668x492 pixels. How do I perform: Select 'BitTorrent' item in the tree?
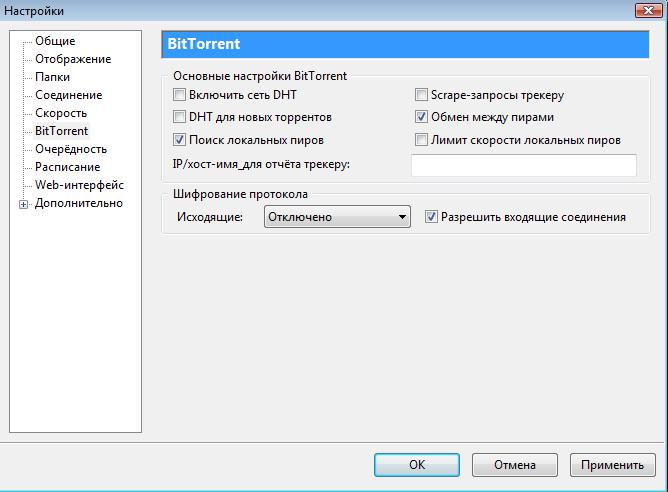click(61, 131)
